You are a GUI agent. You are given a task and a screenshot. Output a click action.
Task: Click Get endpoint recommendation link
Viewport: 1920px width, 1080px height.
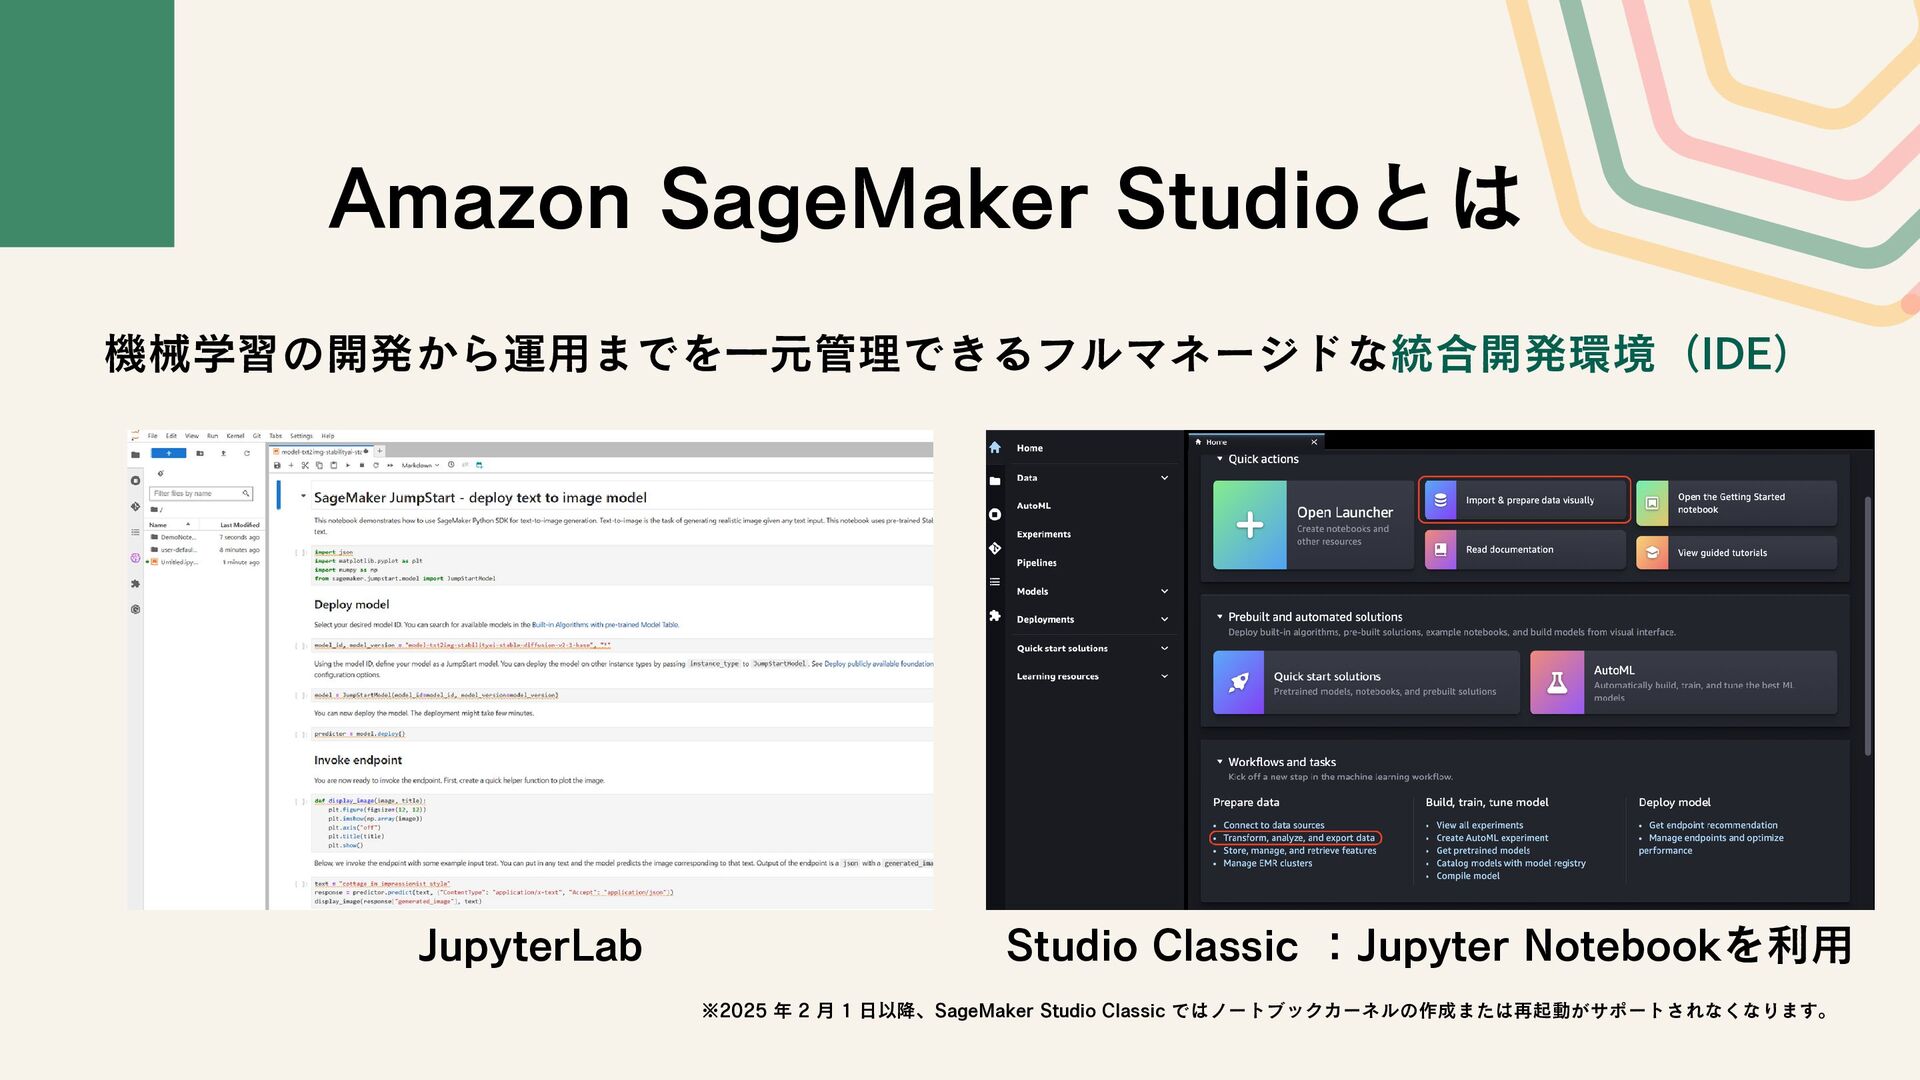click(1713, 825)
